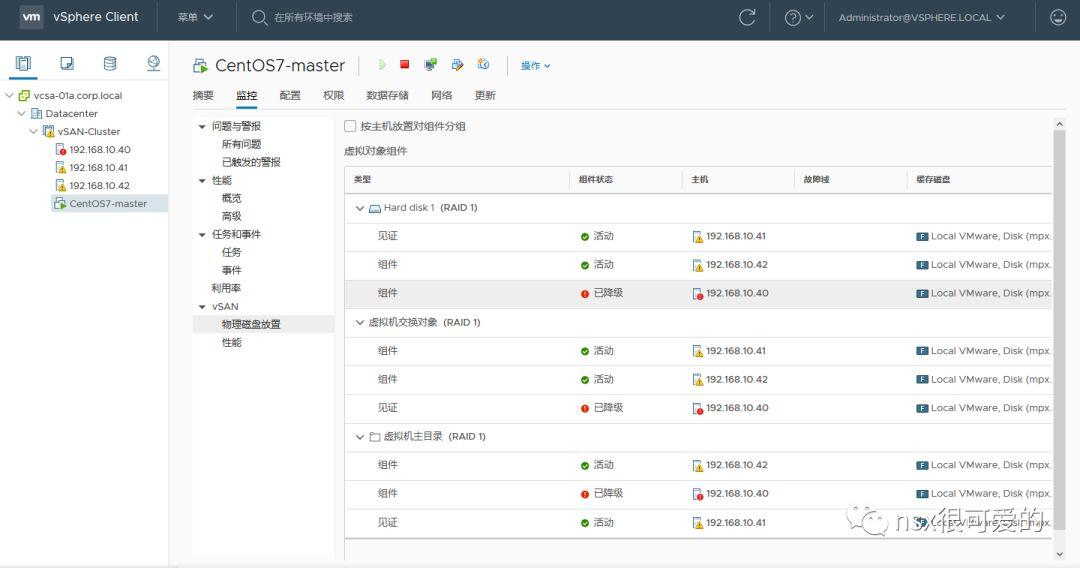The height and width of the screenshot is (568, 1080).
Task: Click host icon for 192.168.10.40 in tree
Action: tap(60, 149)
